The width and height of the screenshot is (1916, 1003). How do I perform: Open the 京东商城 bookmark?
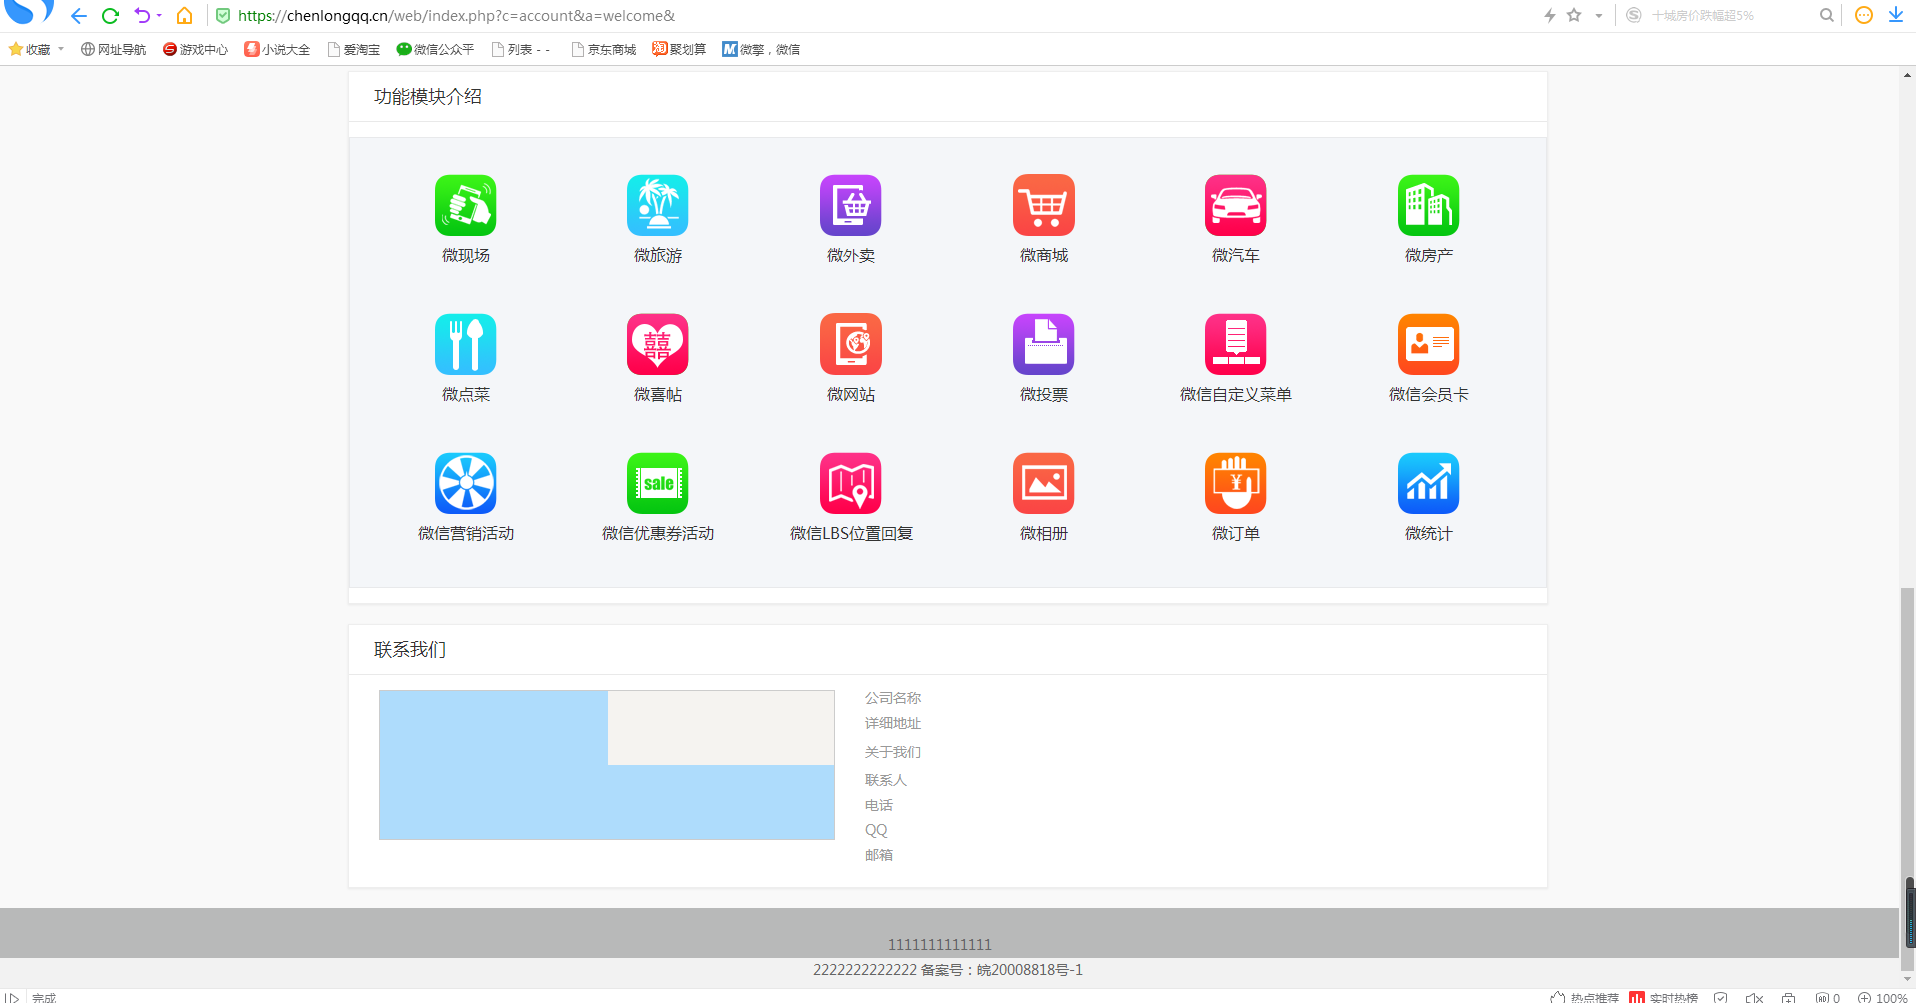pos(604,49)
